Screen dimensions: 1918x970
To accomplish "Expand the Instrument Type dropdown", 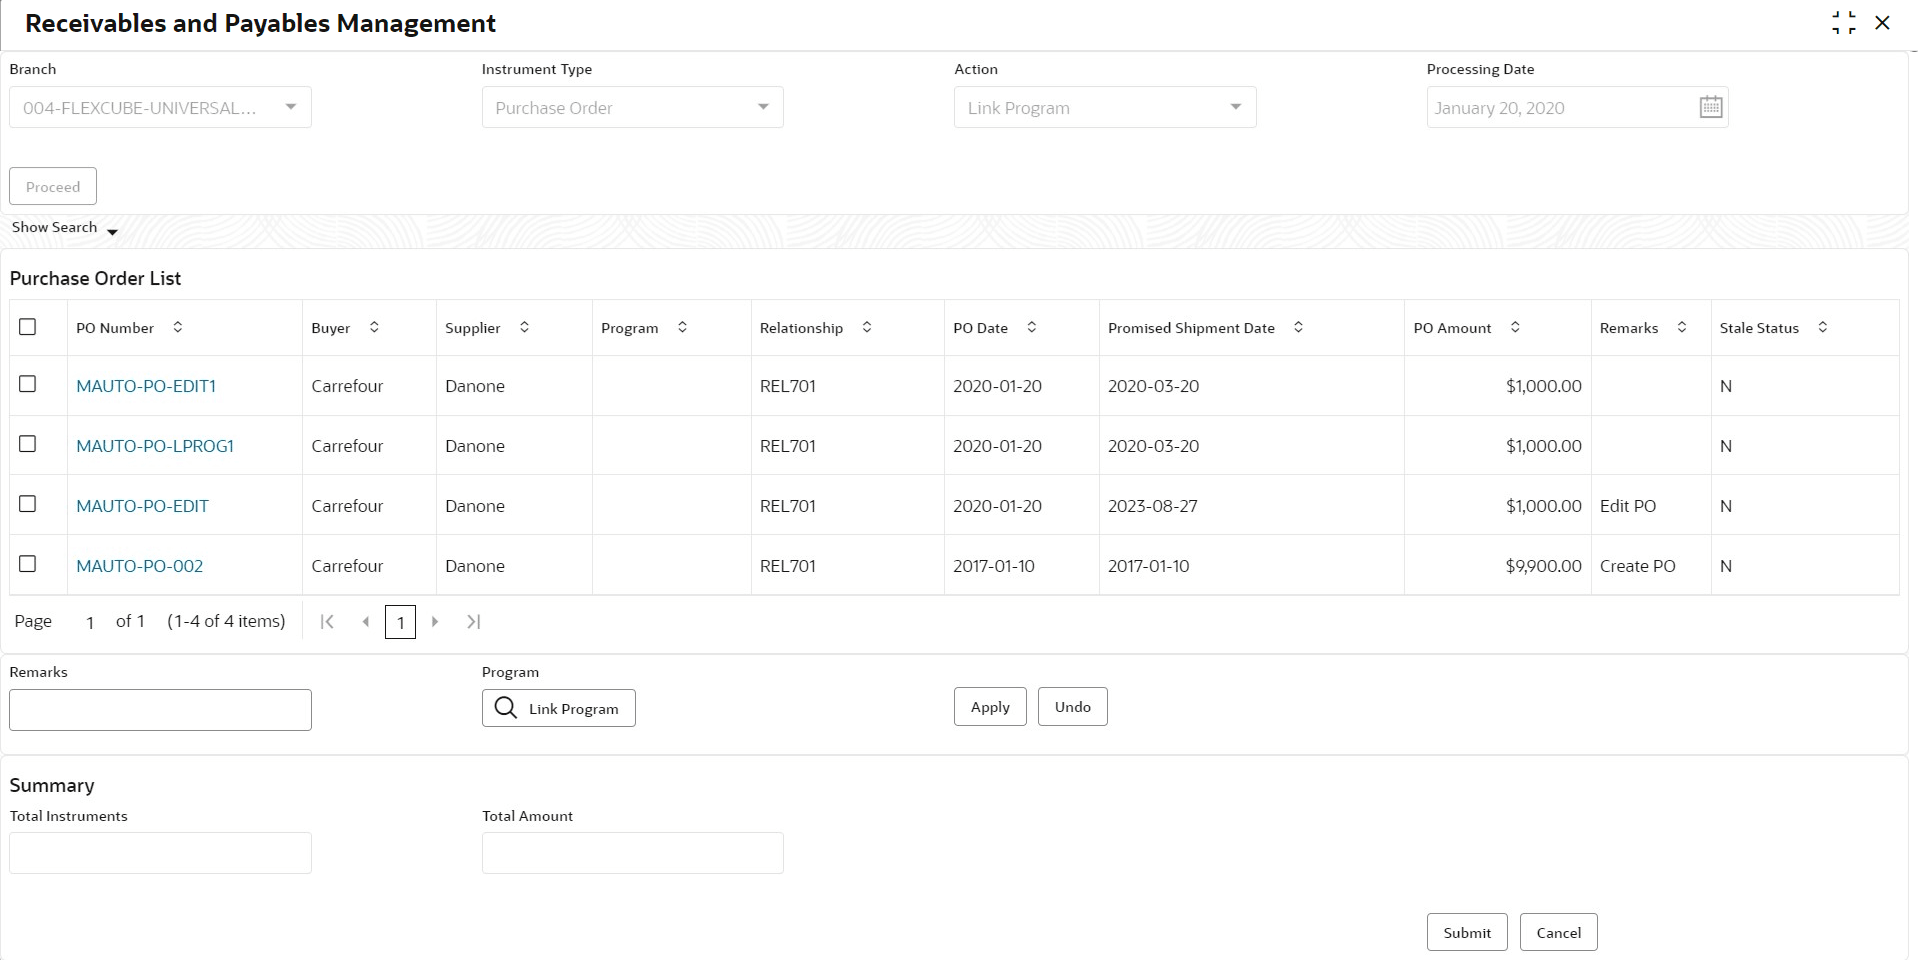I will point(763,107).
